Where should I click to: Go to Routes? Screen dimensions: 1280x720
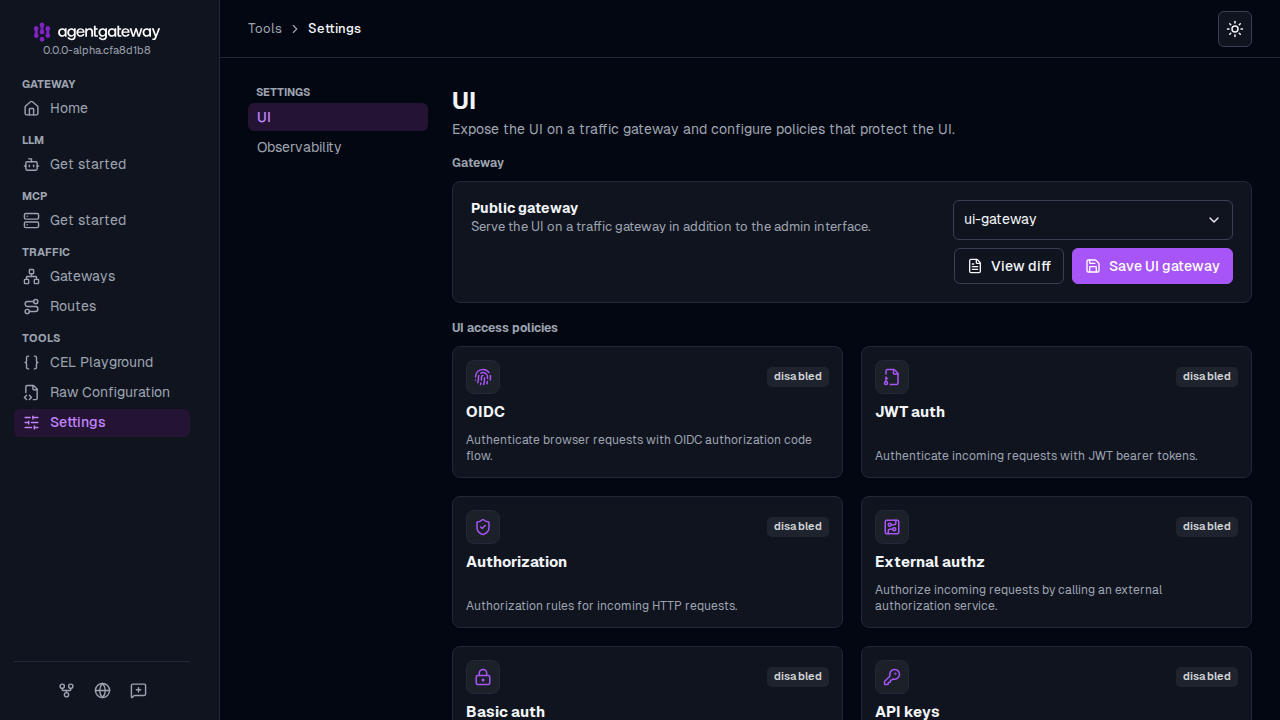[102, 306]
